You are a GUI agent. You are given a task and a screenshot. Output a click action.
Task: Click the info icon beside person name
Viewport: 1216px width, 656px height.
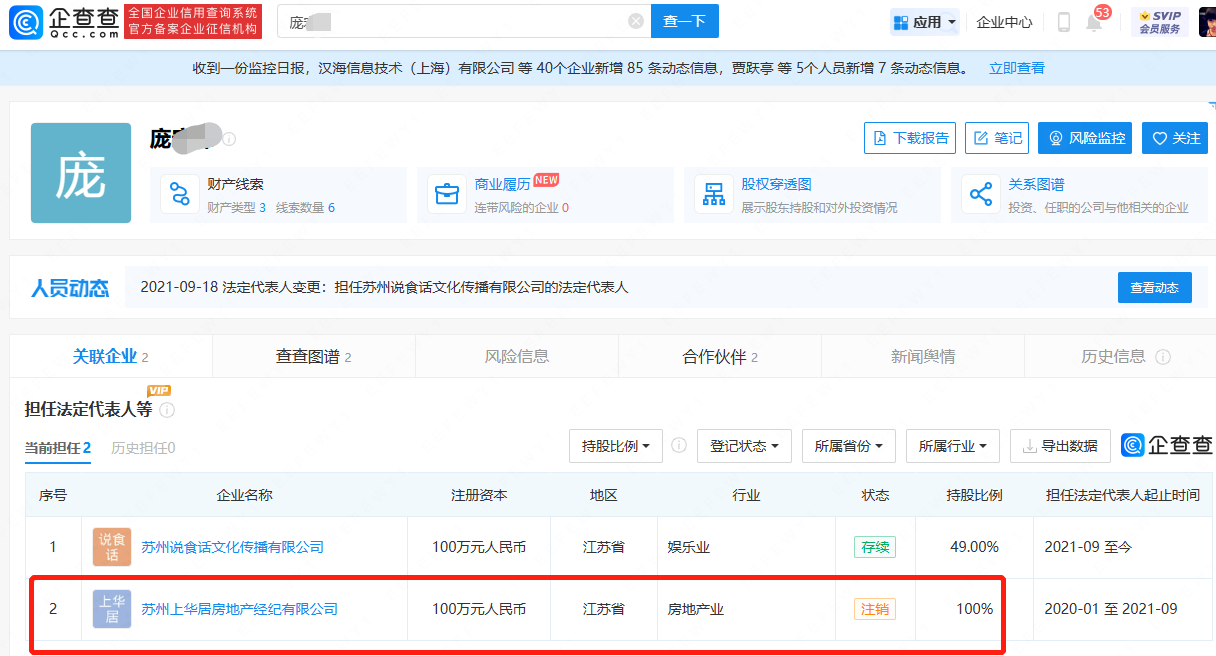click(229, 138)
